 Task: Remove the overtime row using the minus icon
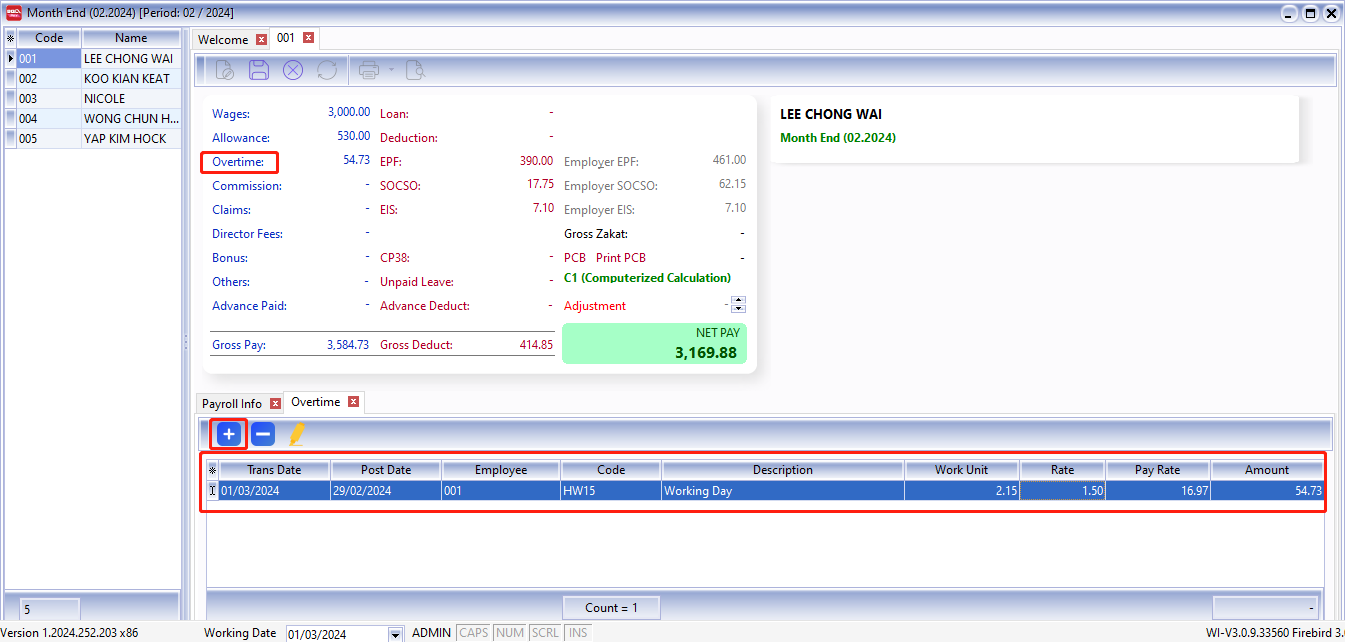pyautogui.click(x=262, y=433)
